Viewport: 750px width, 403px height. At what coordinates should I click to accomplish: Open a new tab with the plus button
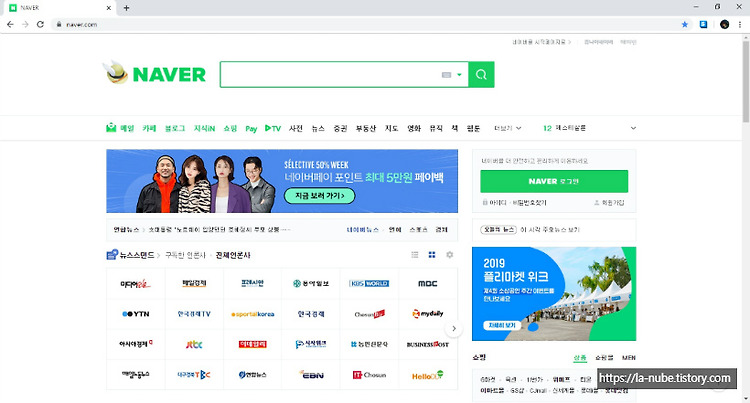[x=126, y=8]
